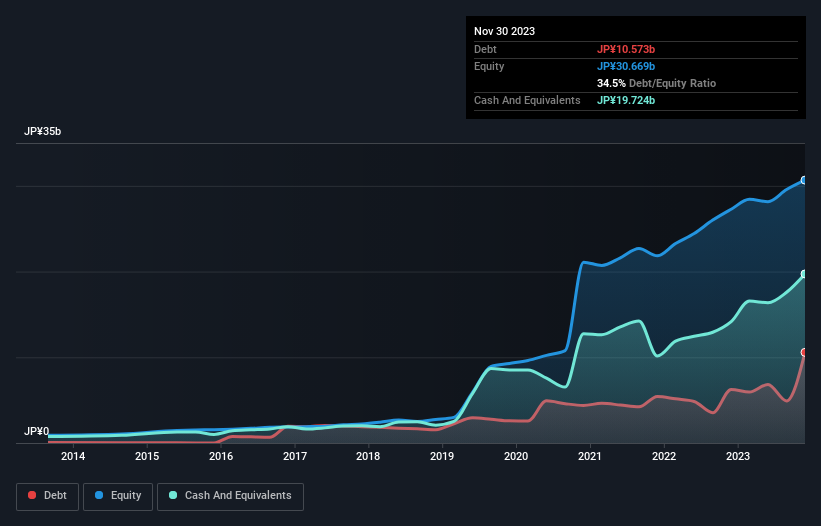
Task: Click the JP¥35b axis label
Action: coord(42,131)
